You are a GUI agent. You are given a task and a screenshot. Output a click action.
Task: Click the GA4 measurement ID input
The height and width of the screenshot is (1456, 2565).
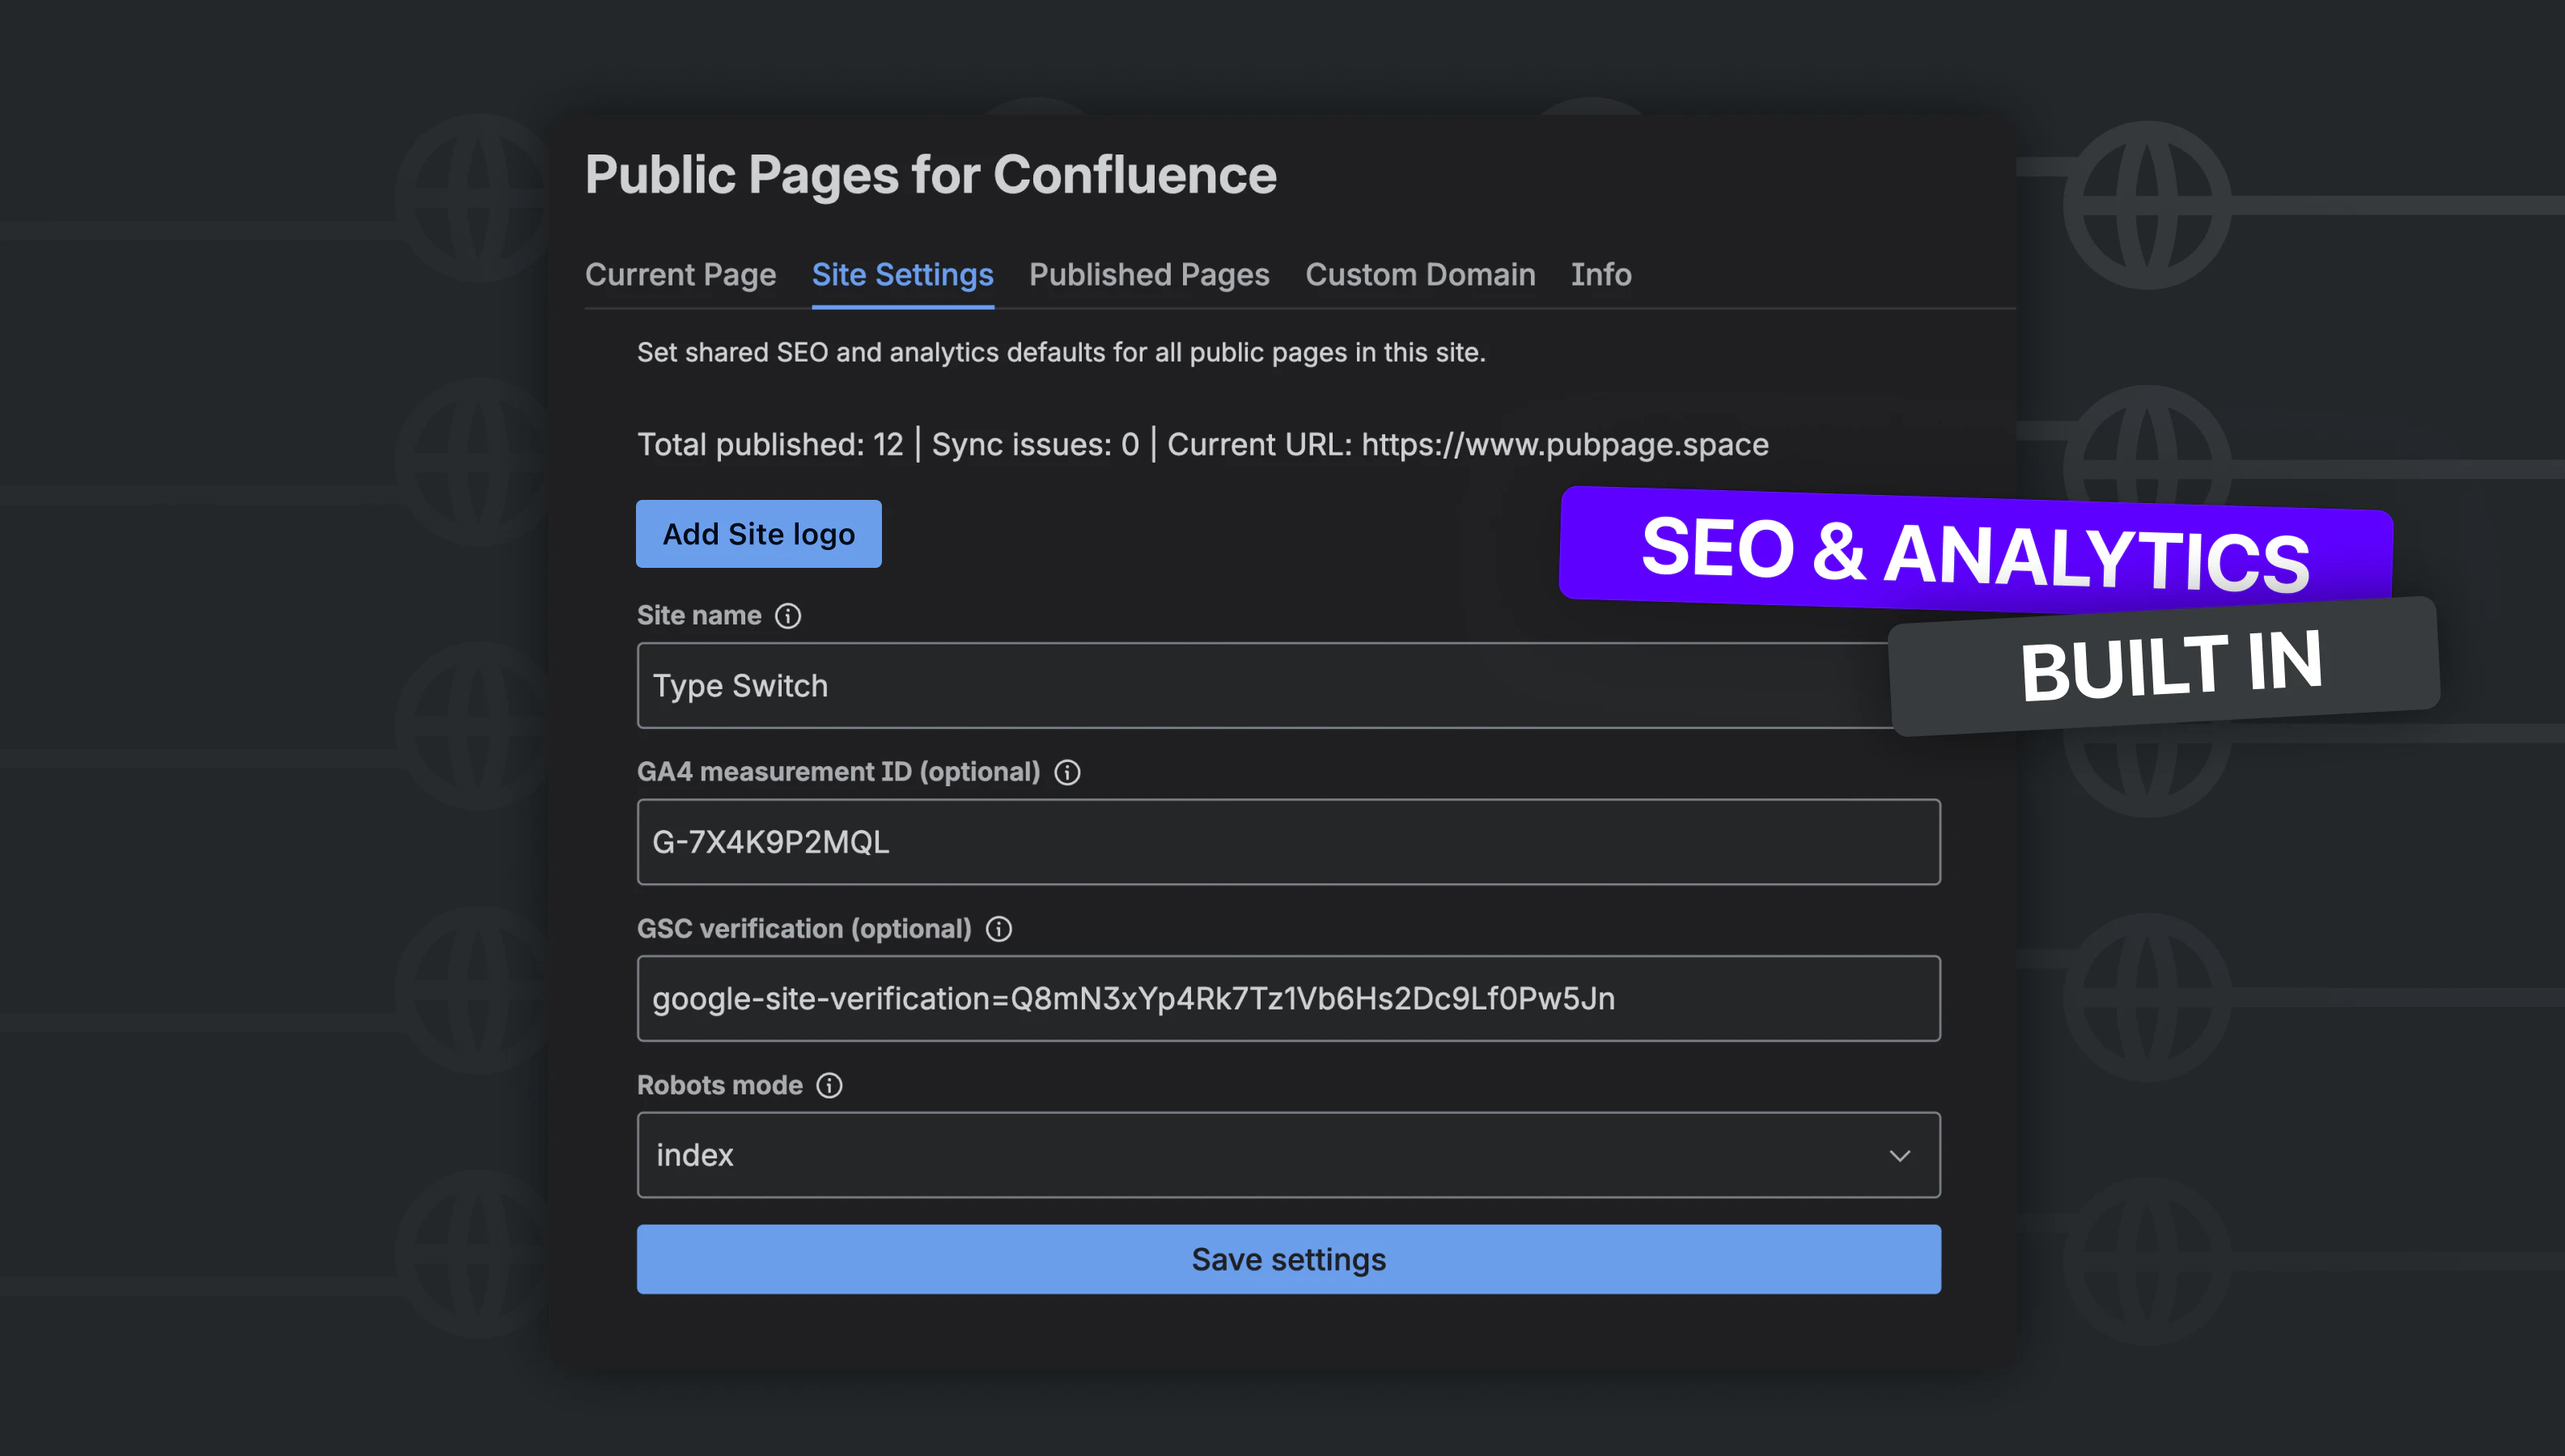[1288, 841]
